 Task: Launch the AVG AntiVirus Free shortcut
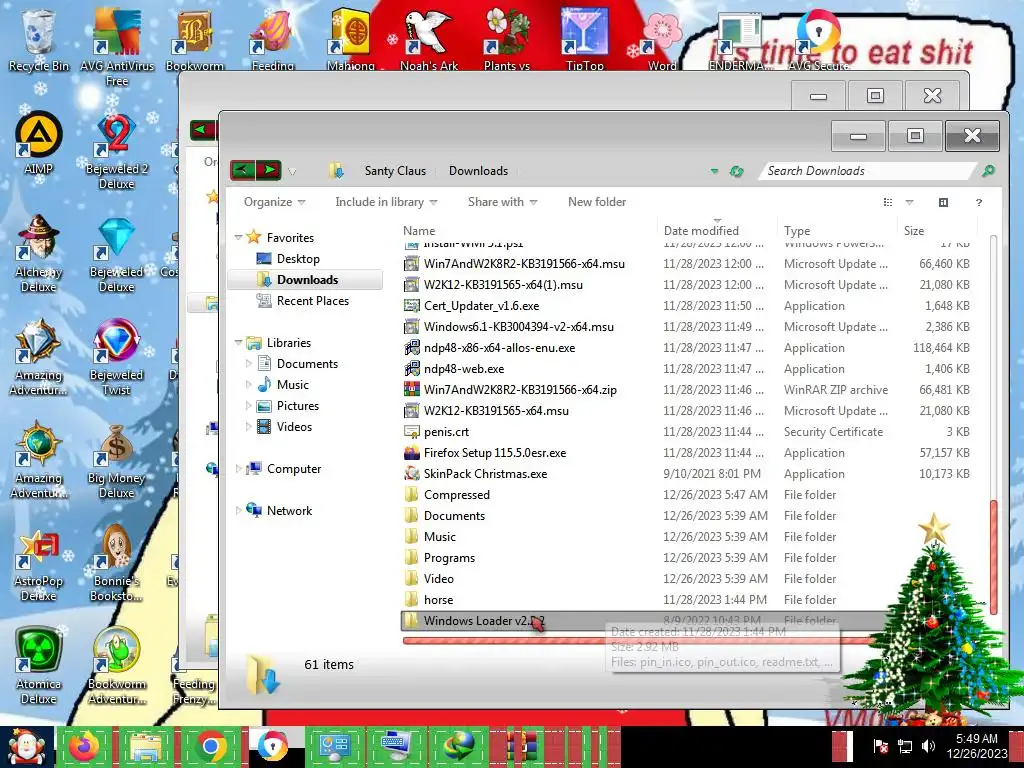coord(116,46)
